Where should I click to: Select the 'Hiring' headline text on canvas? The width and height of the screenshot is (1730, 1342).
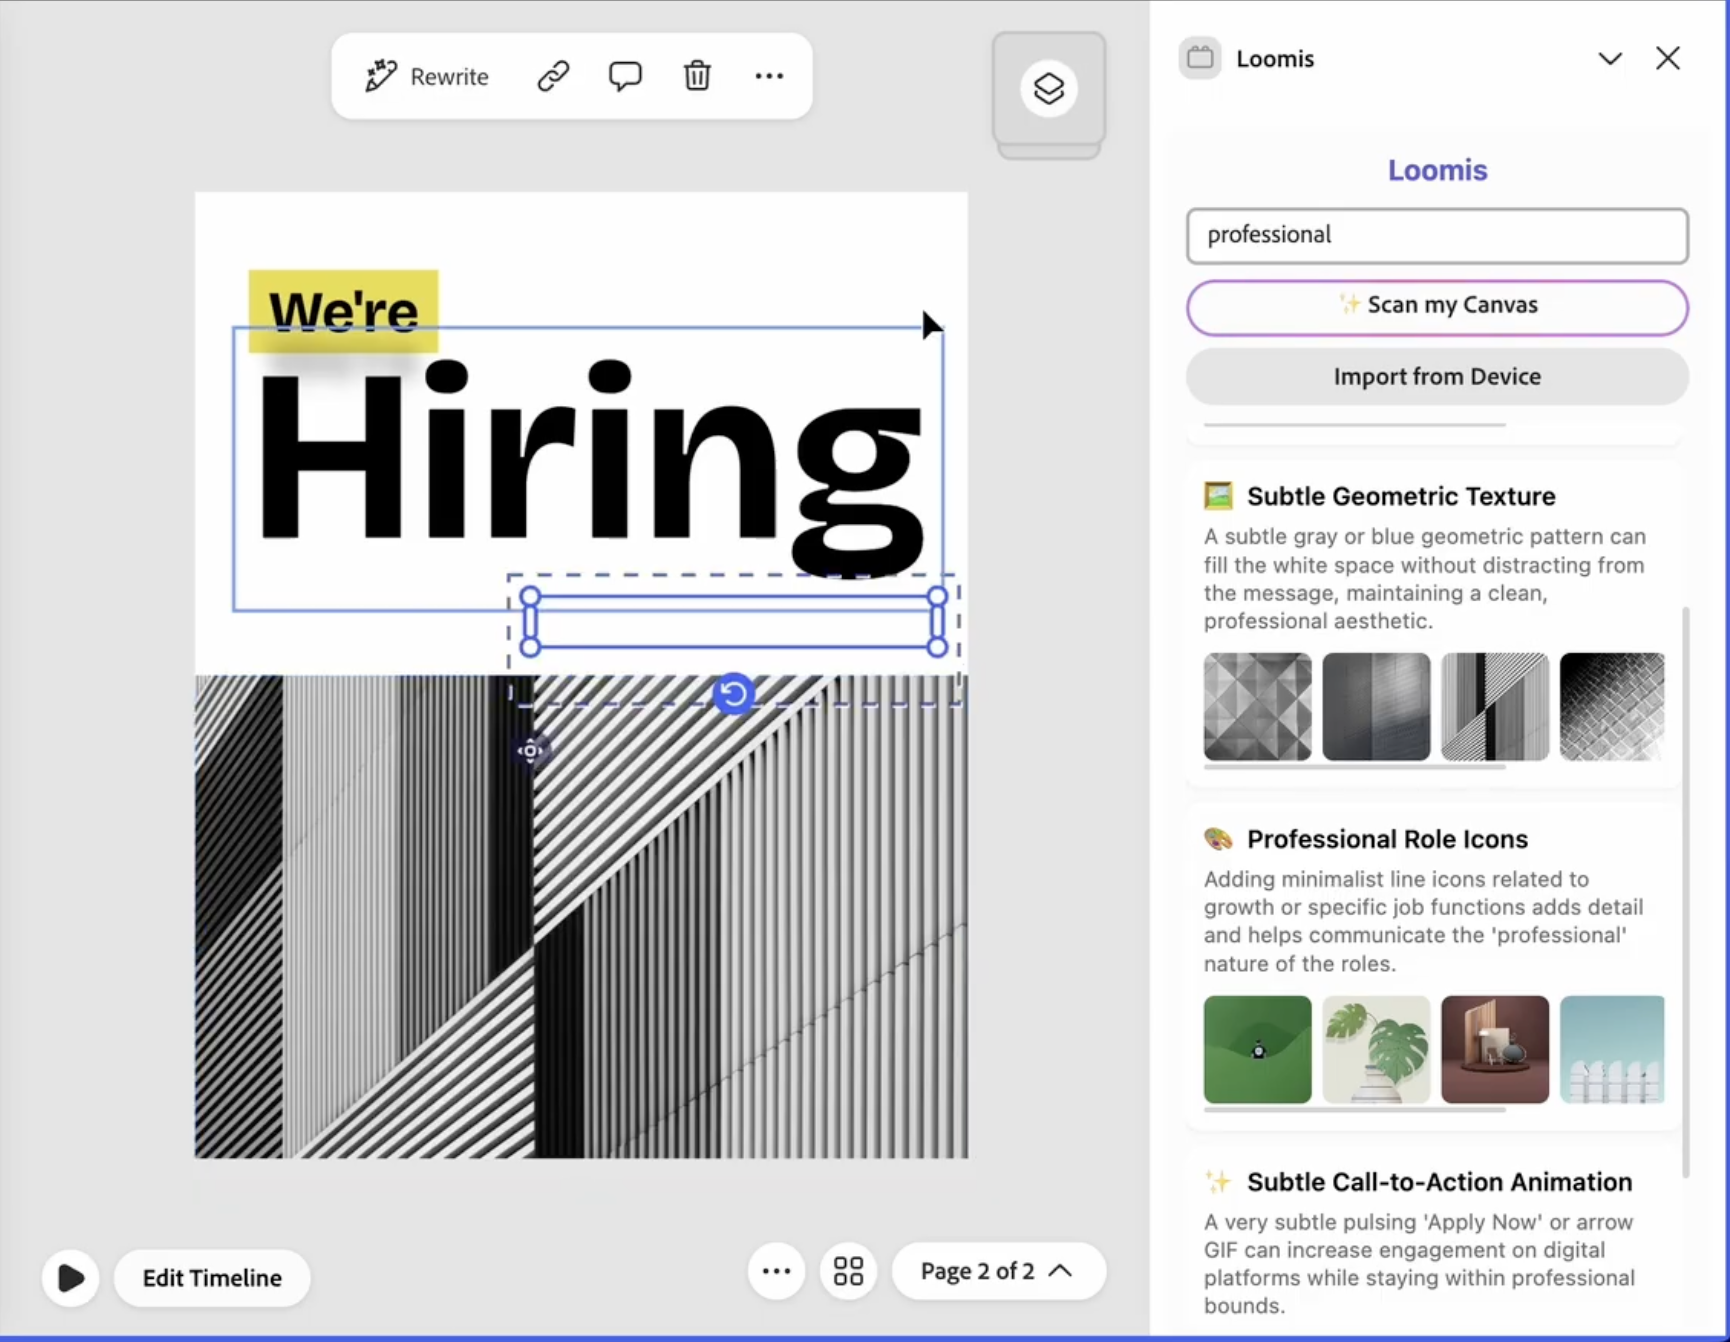tap(590, 468)
